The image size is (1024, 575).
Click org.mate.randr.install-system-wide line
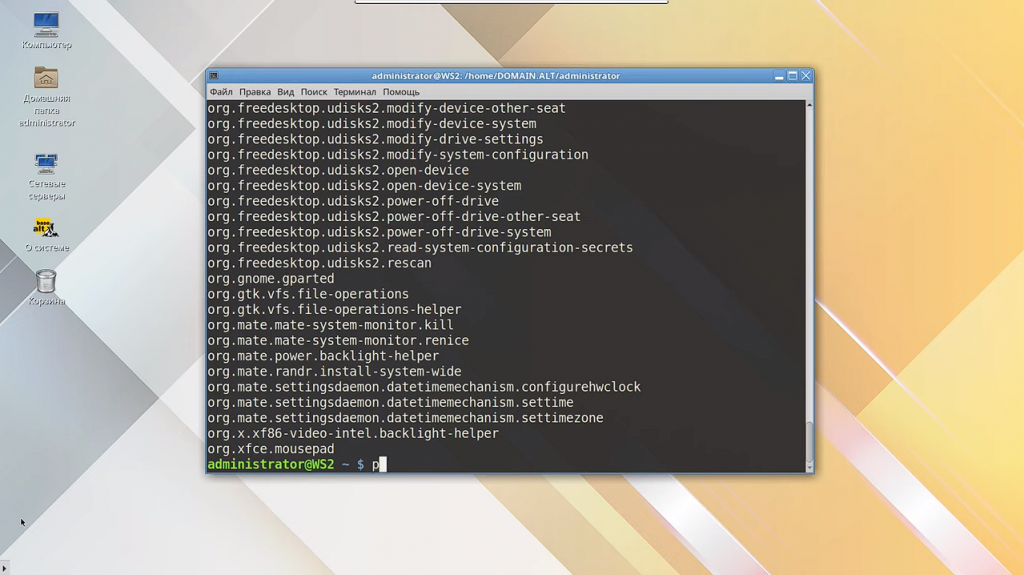[x=334, y=372]
